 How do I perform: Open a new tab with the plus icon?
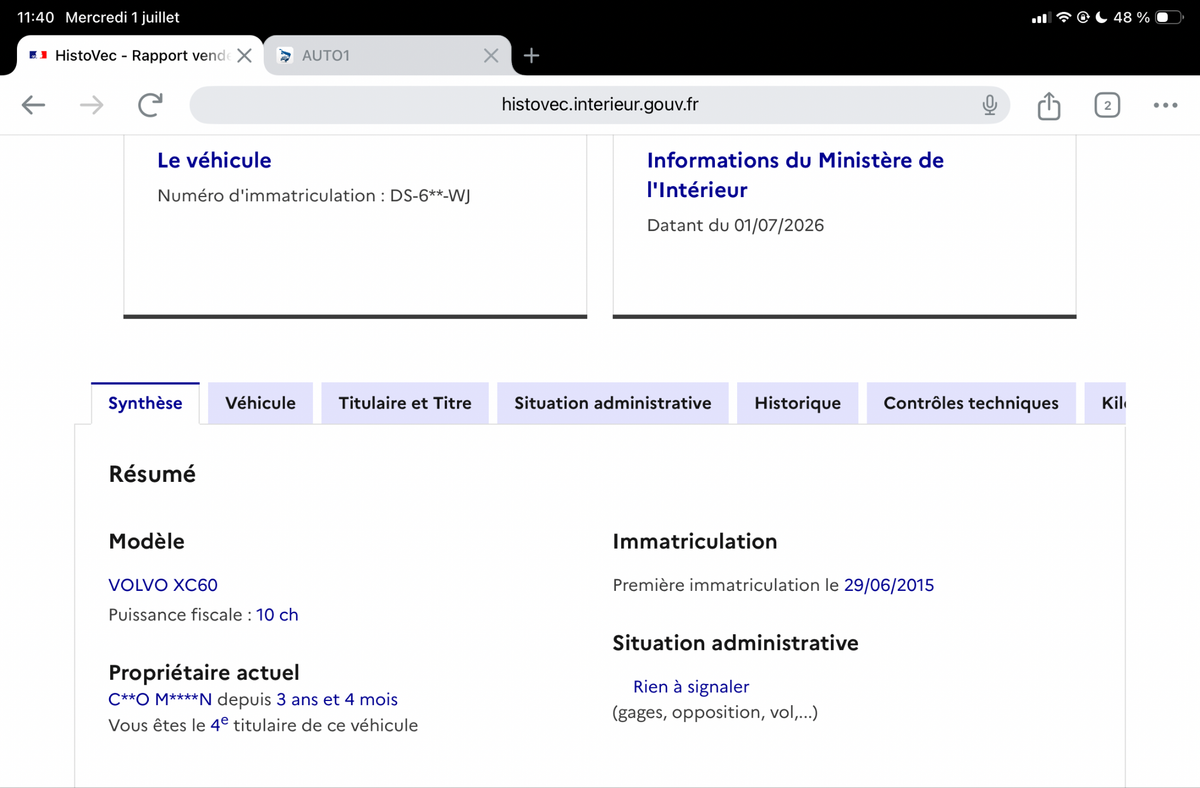coord(532,56)
